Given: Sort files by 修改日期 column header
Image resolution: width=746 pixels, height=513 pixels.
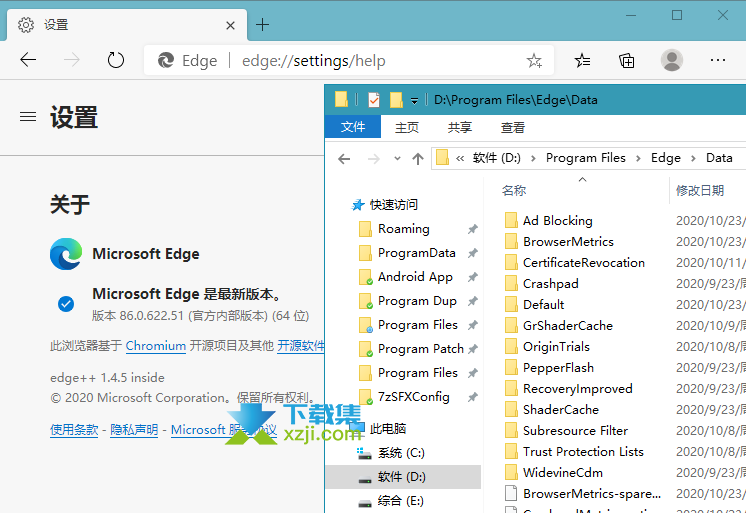Looking at the screenshot, I should click(x=700, y=191).
